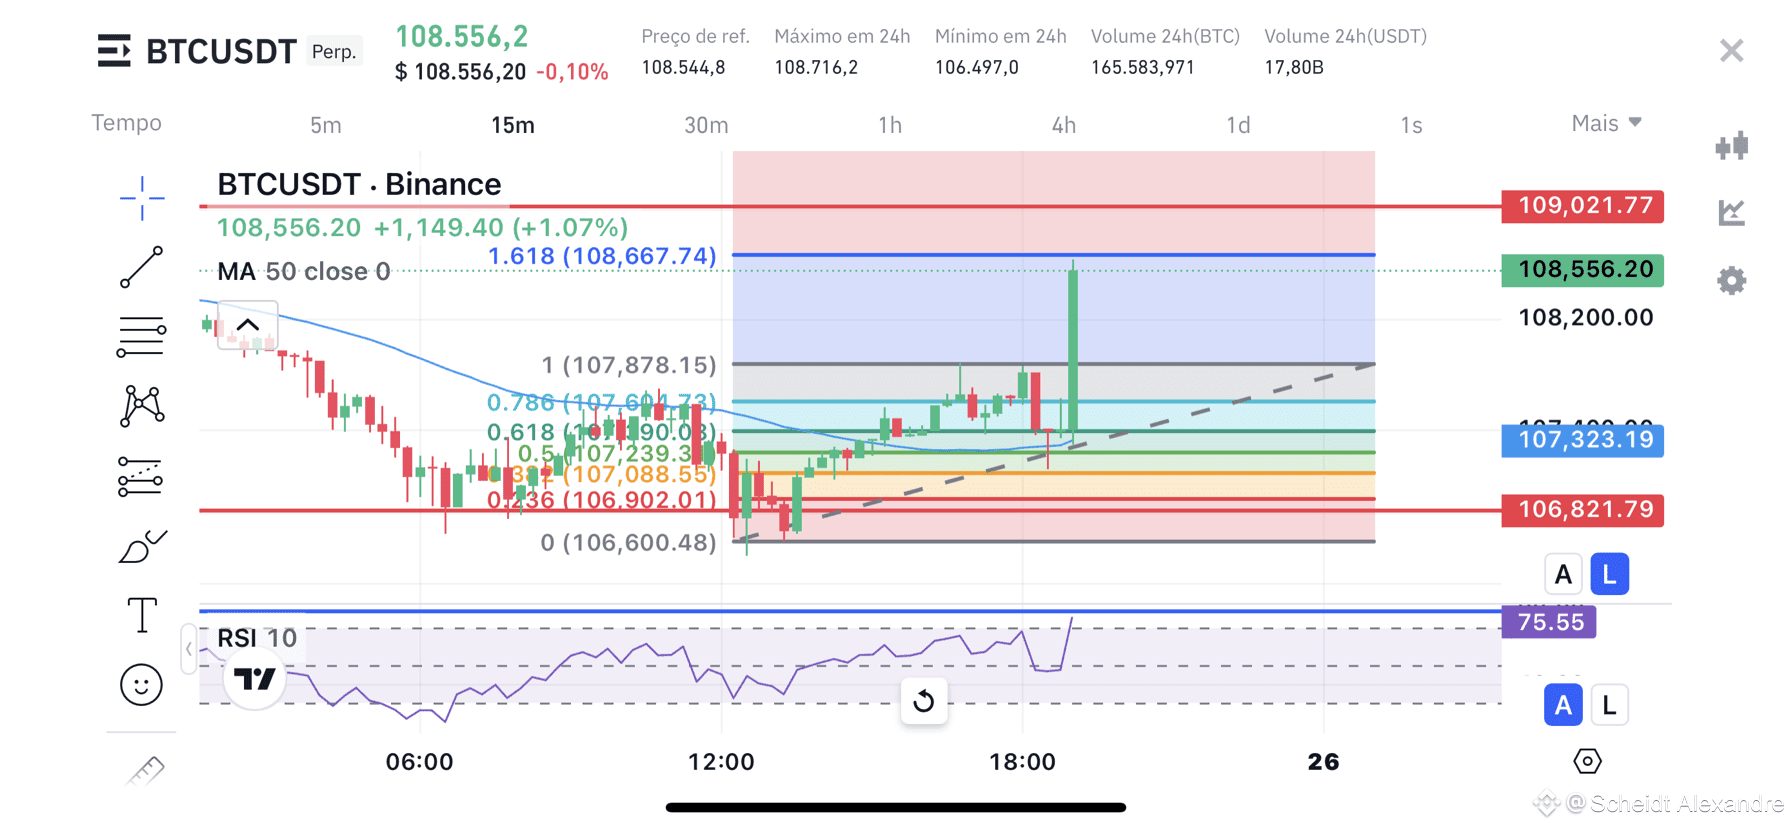
Task: Switch to the 1h timeframe
Action: 890,125
